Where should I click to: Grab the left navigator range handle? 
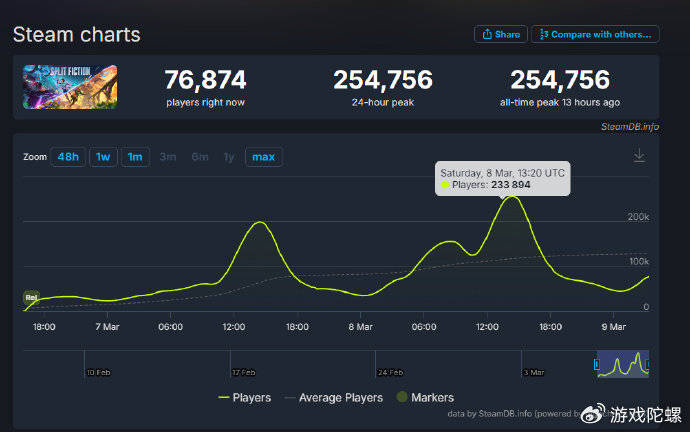coord(597,364)
